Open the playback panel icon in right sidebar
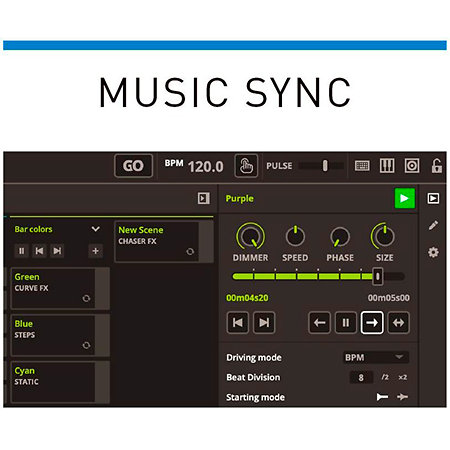 (433, 198)
